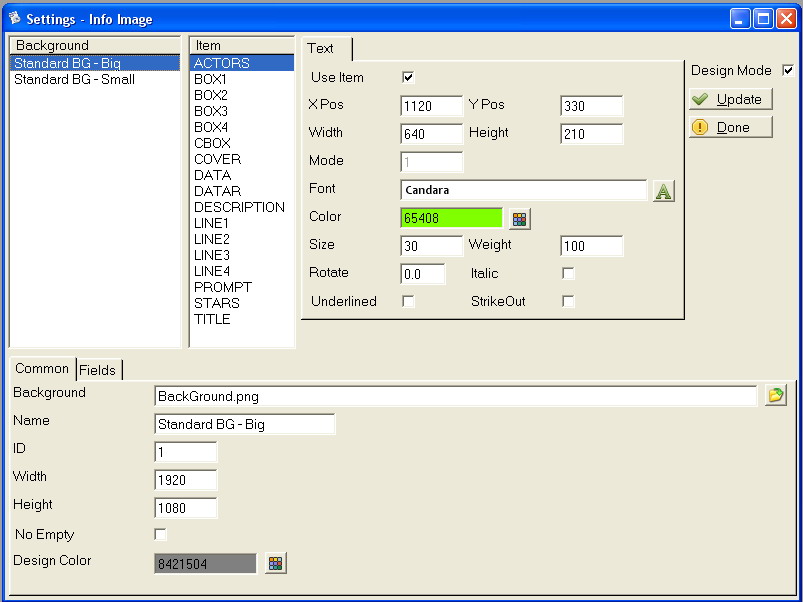Click the Font field showing Candara
The height and width of the screenshot is (602, 803).
pos(523,190)
